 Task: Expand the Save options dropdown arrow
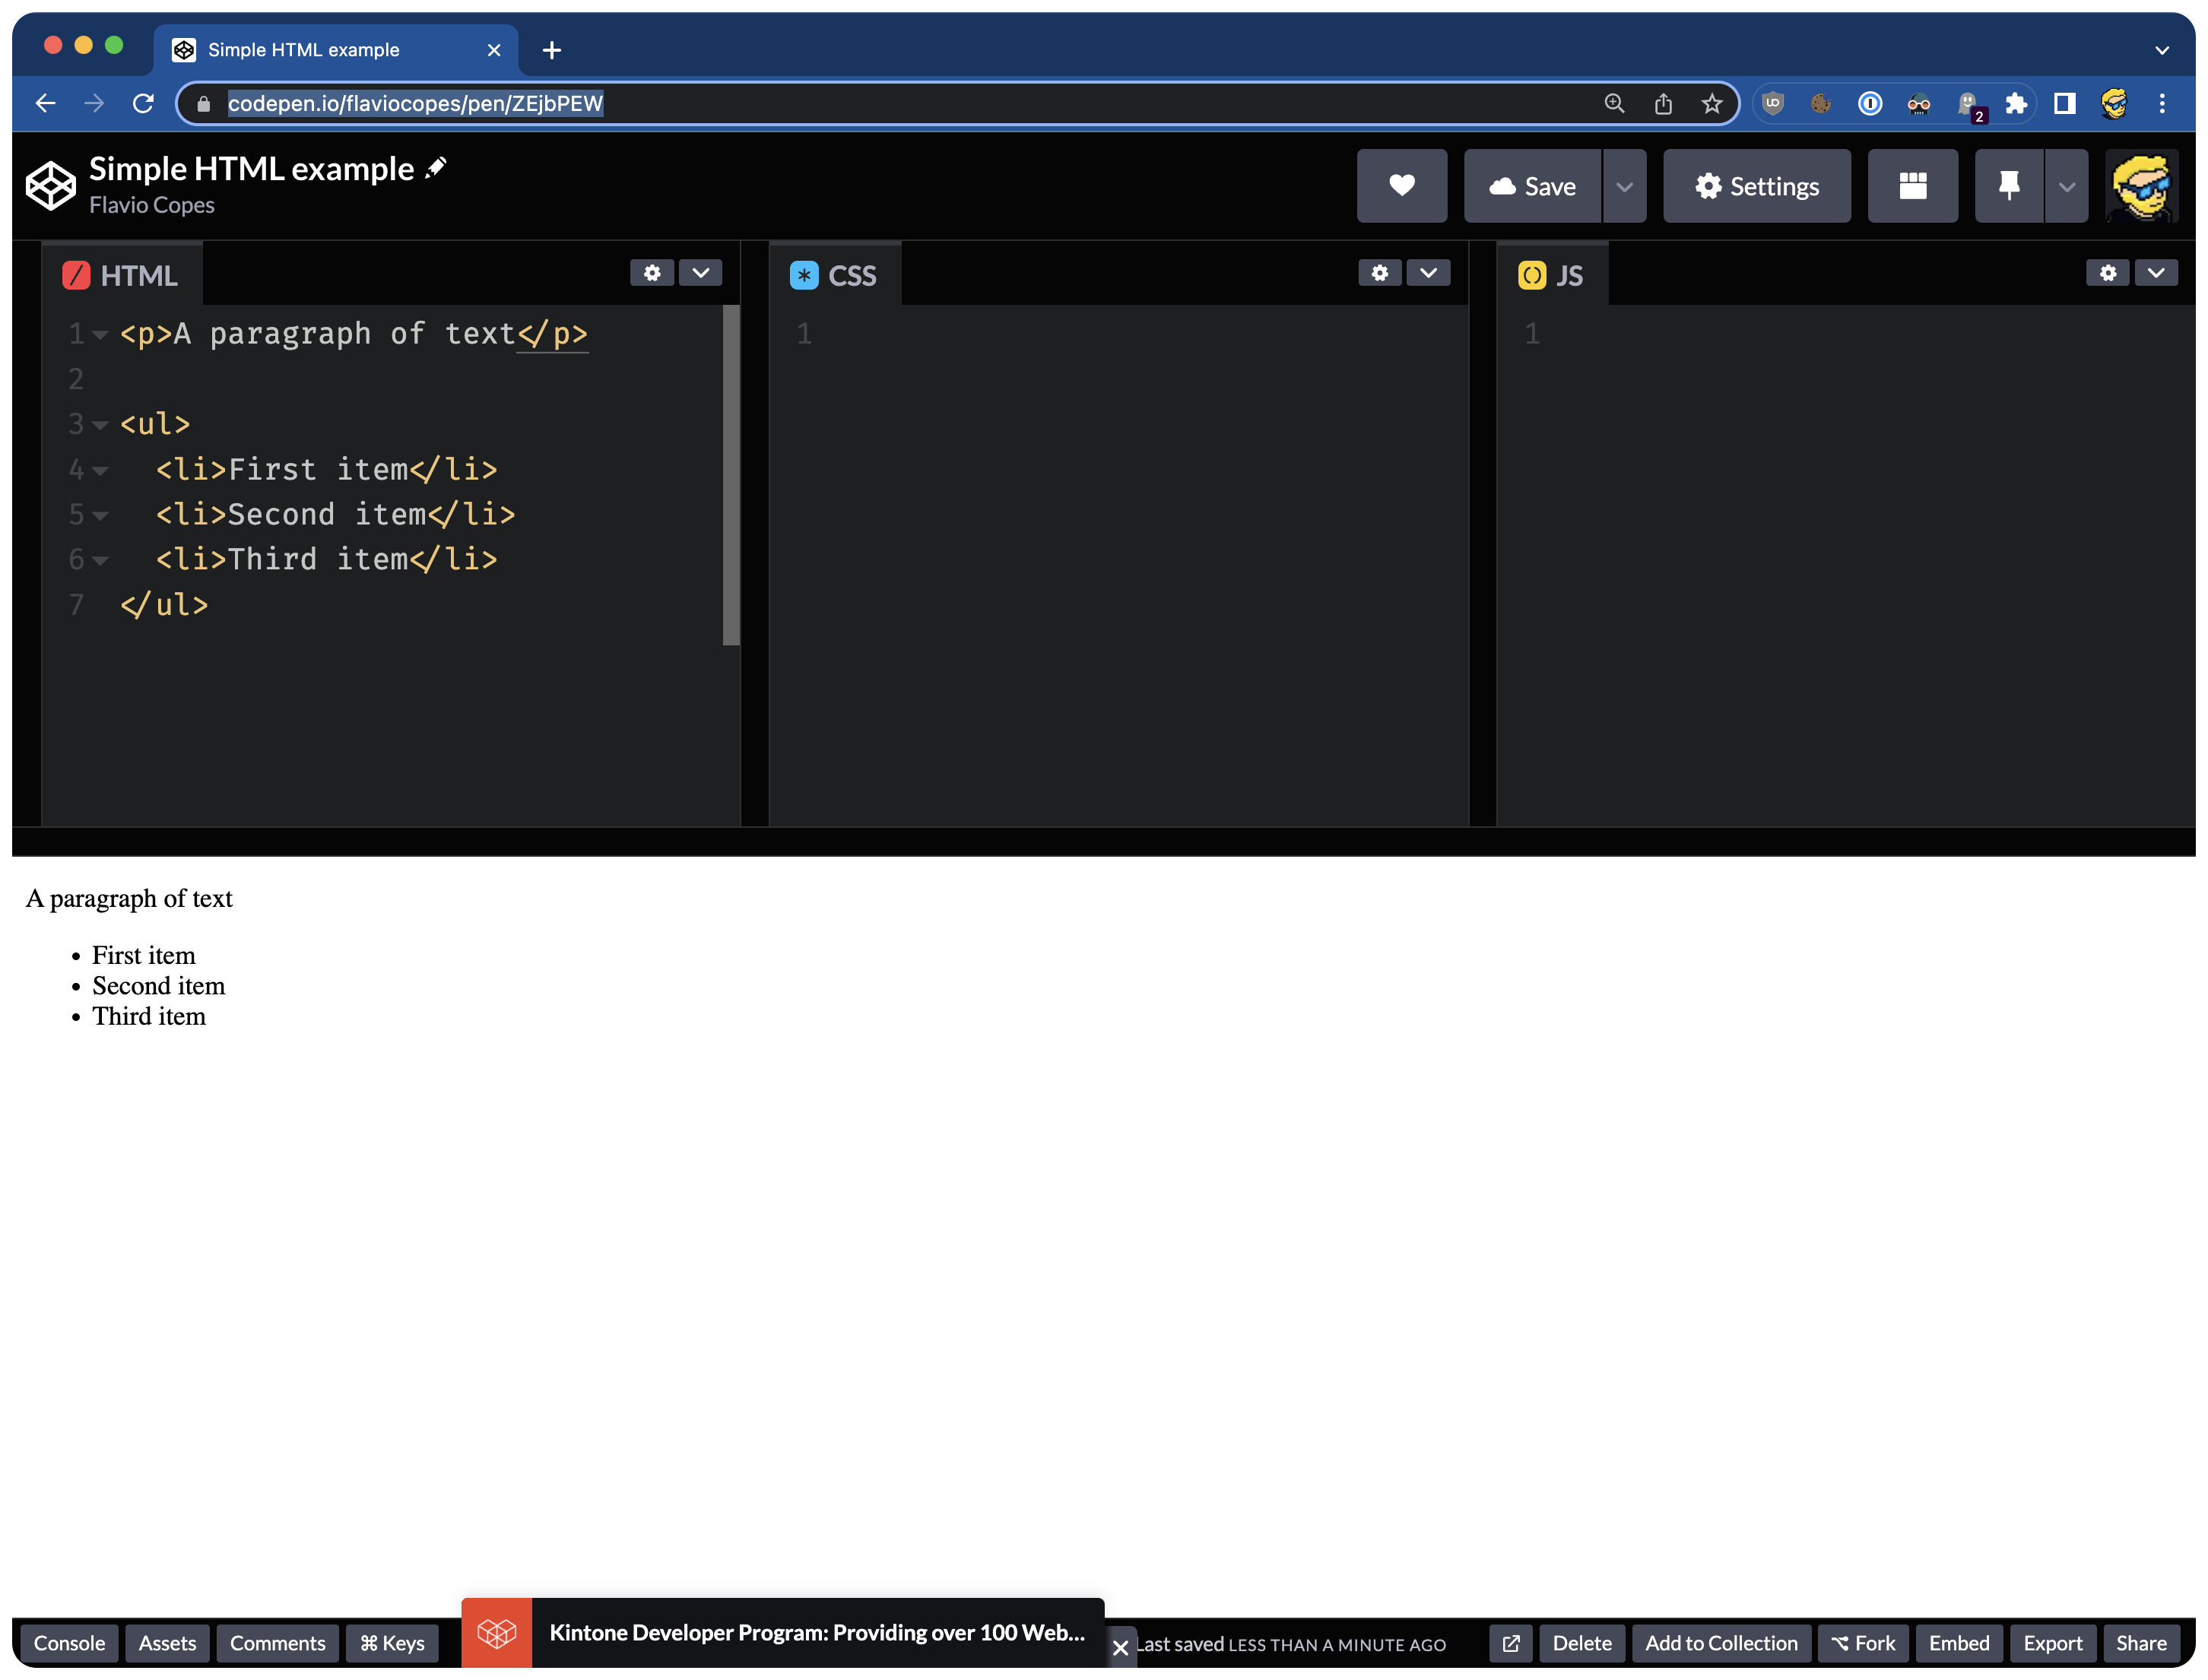pos(1624,187)
